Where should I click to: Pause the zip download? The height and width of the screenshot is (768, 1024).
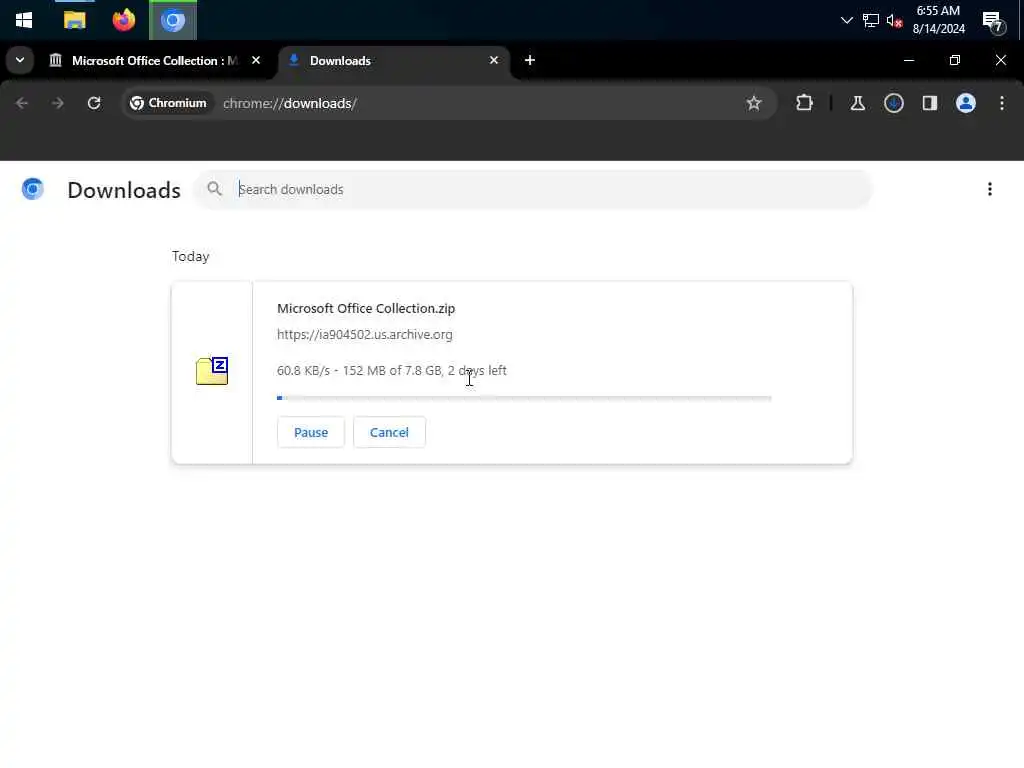pyautogui.click(x=311, y=432)
